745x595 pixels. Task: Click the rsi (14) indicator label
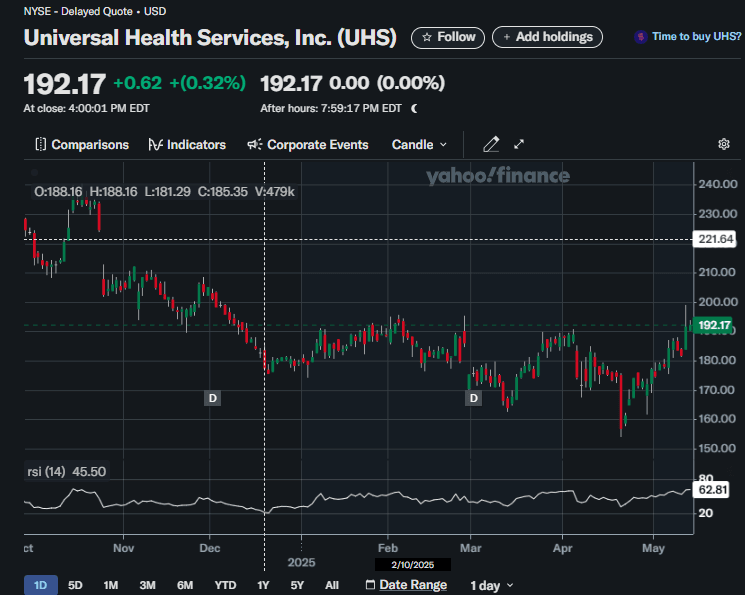[47, 471]
